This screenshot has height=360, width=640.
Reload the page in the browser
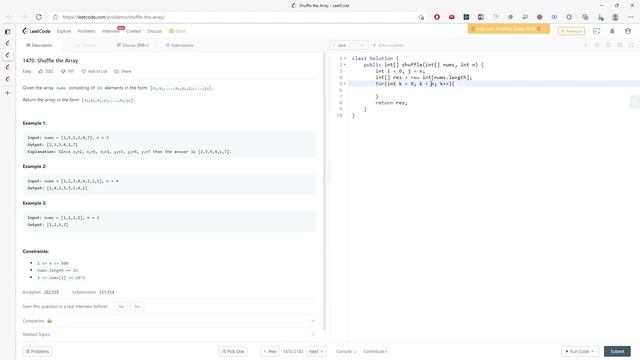38,17
